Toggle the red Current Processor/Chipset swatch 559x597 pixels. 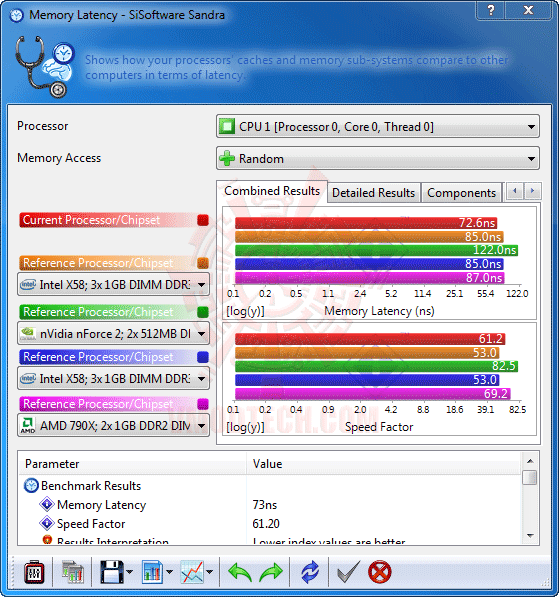(203, 220)
